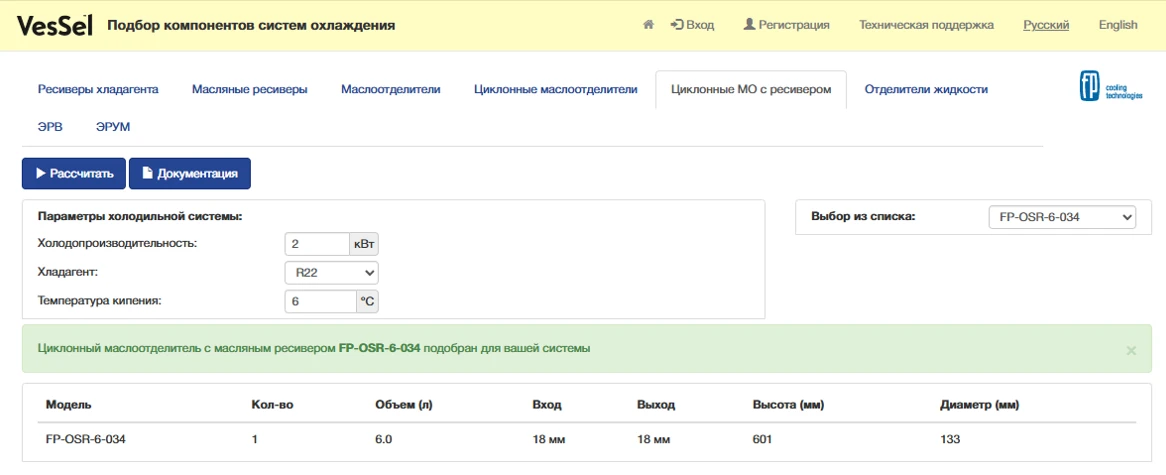Viewport: 1166px width, 475px height.
Task: Click the diameter value 133
Action: [950, 439]
